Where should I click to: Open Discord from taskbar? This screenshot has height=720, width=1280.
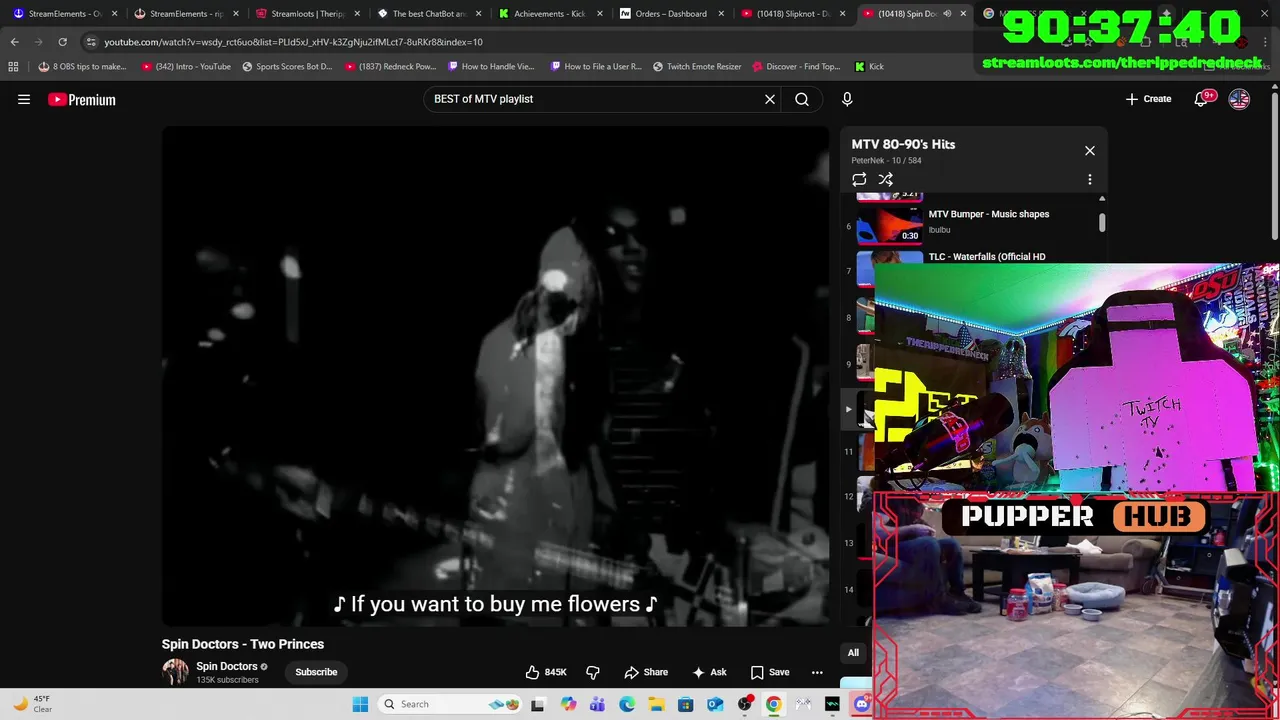(862, 704)
